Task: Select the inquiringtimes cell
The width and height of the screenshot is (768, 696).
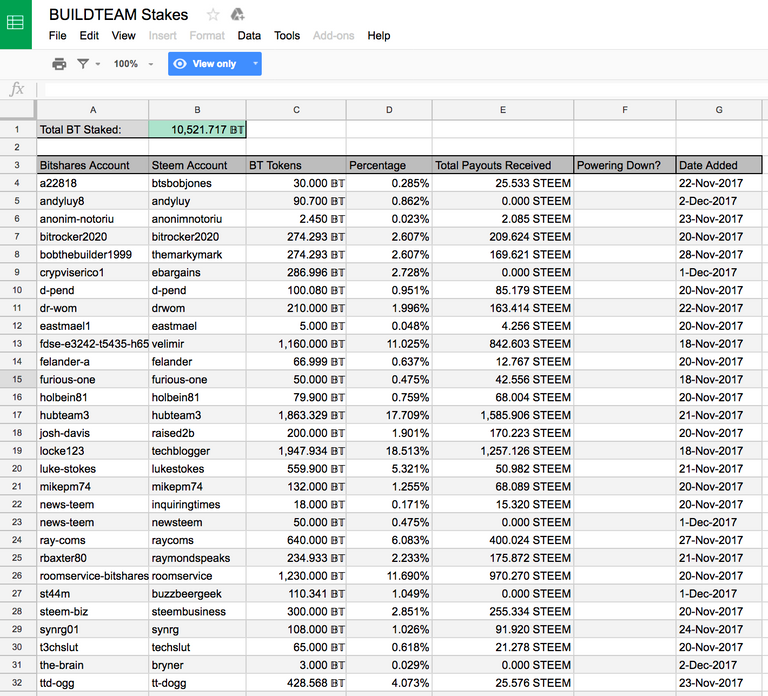Action: pos(197,504)
